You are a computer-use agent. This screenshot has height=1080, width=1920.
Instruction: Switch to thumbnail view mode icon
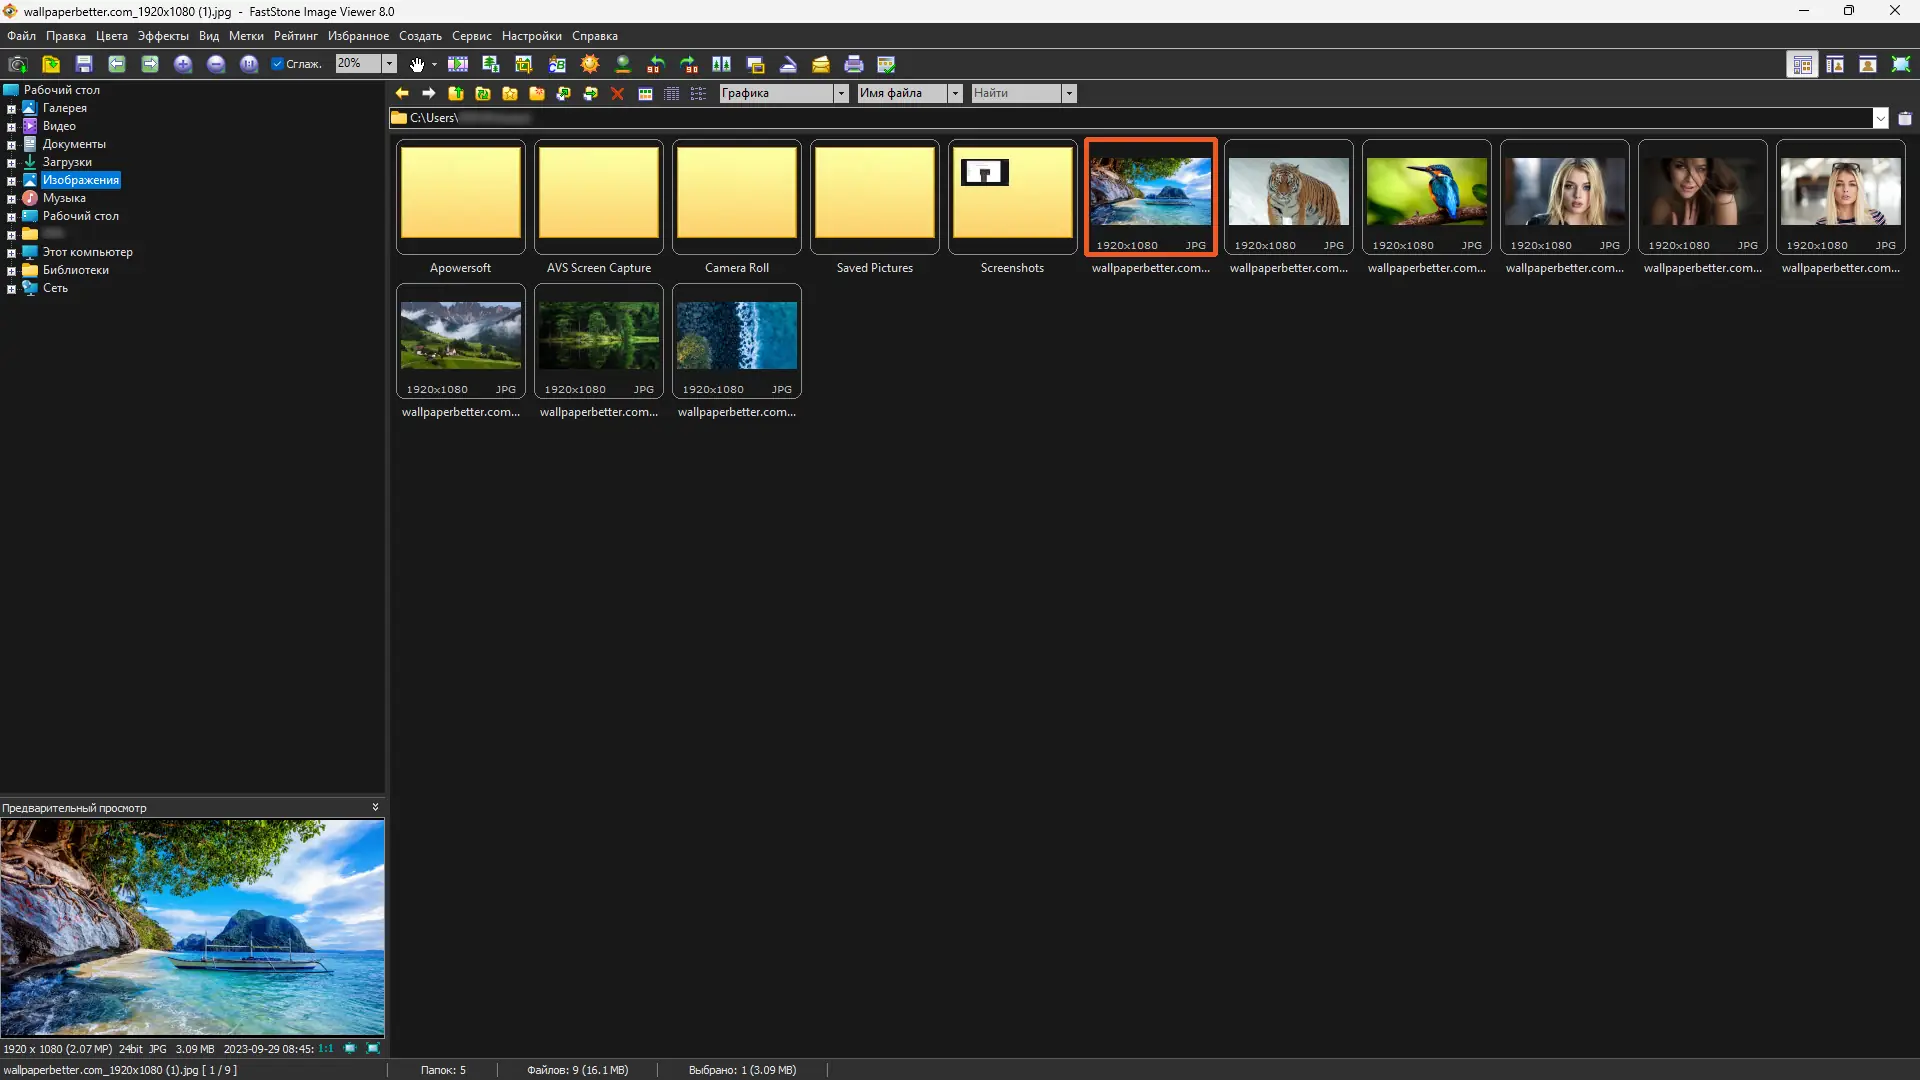pos(645,93)
